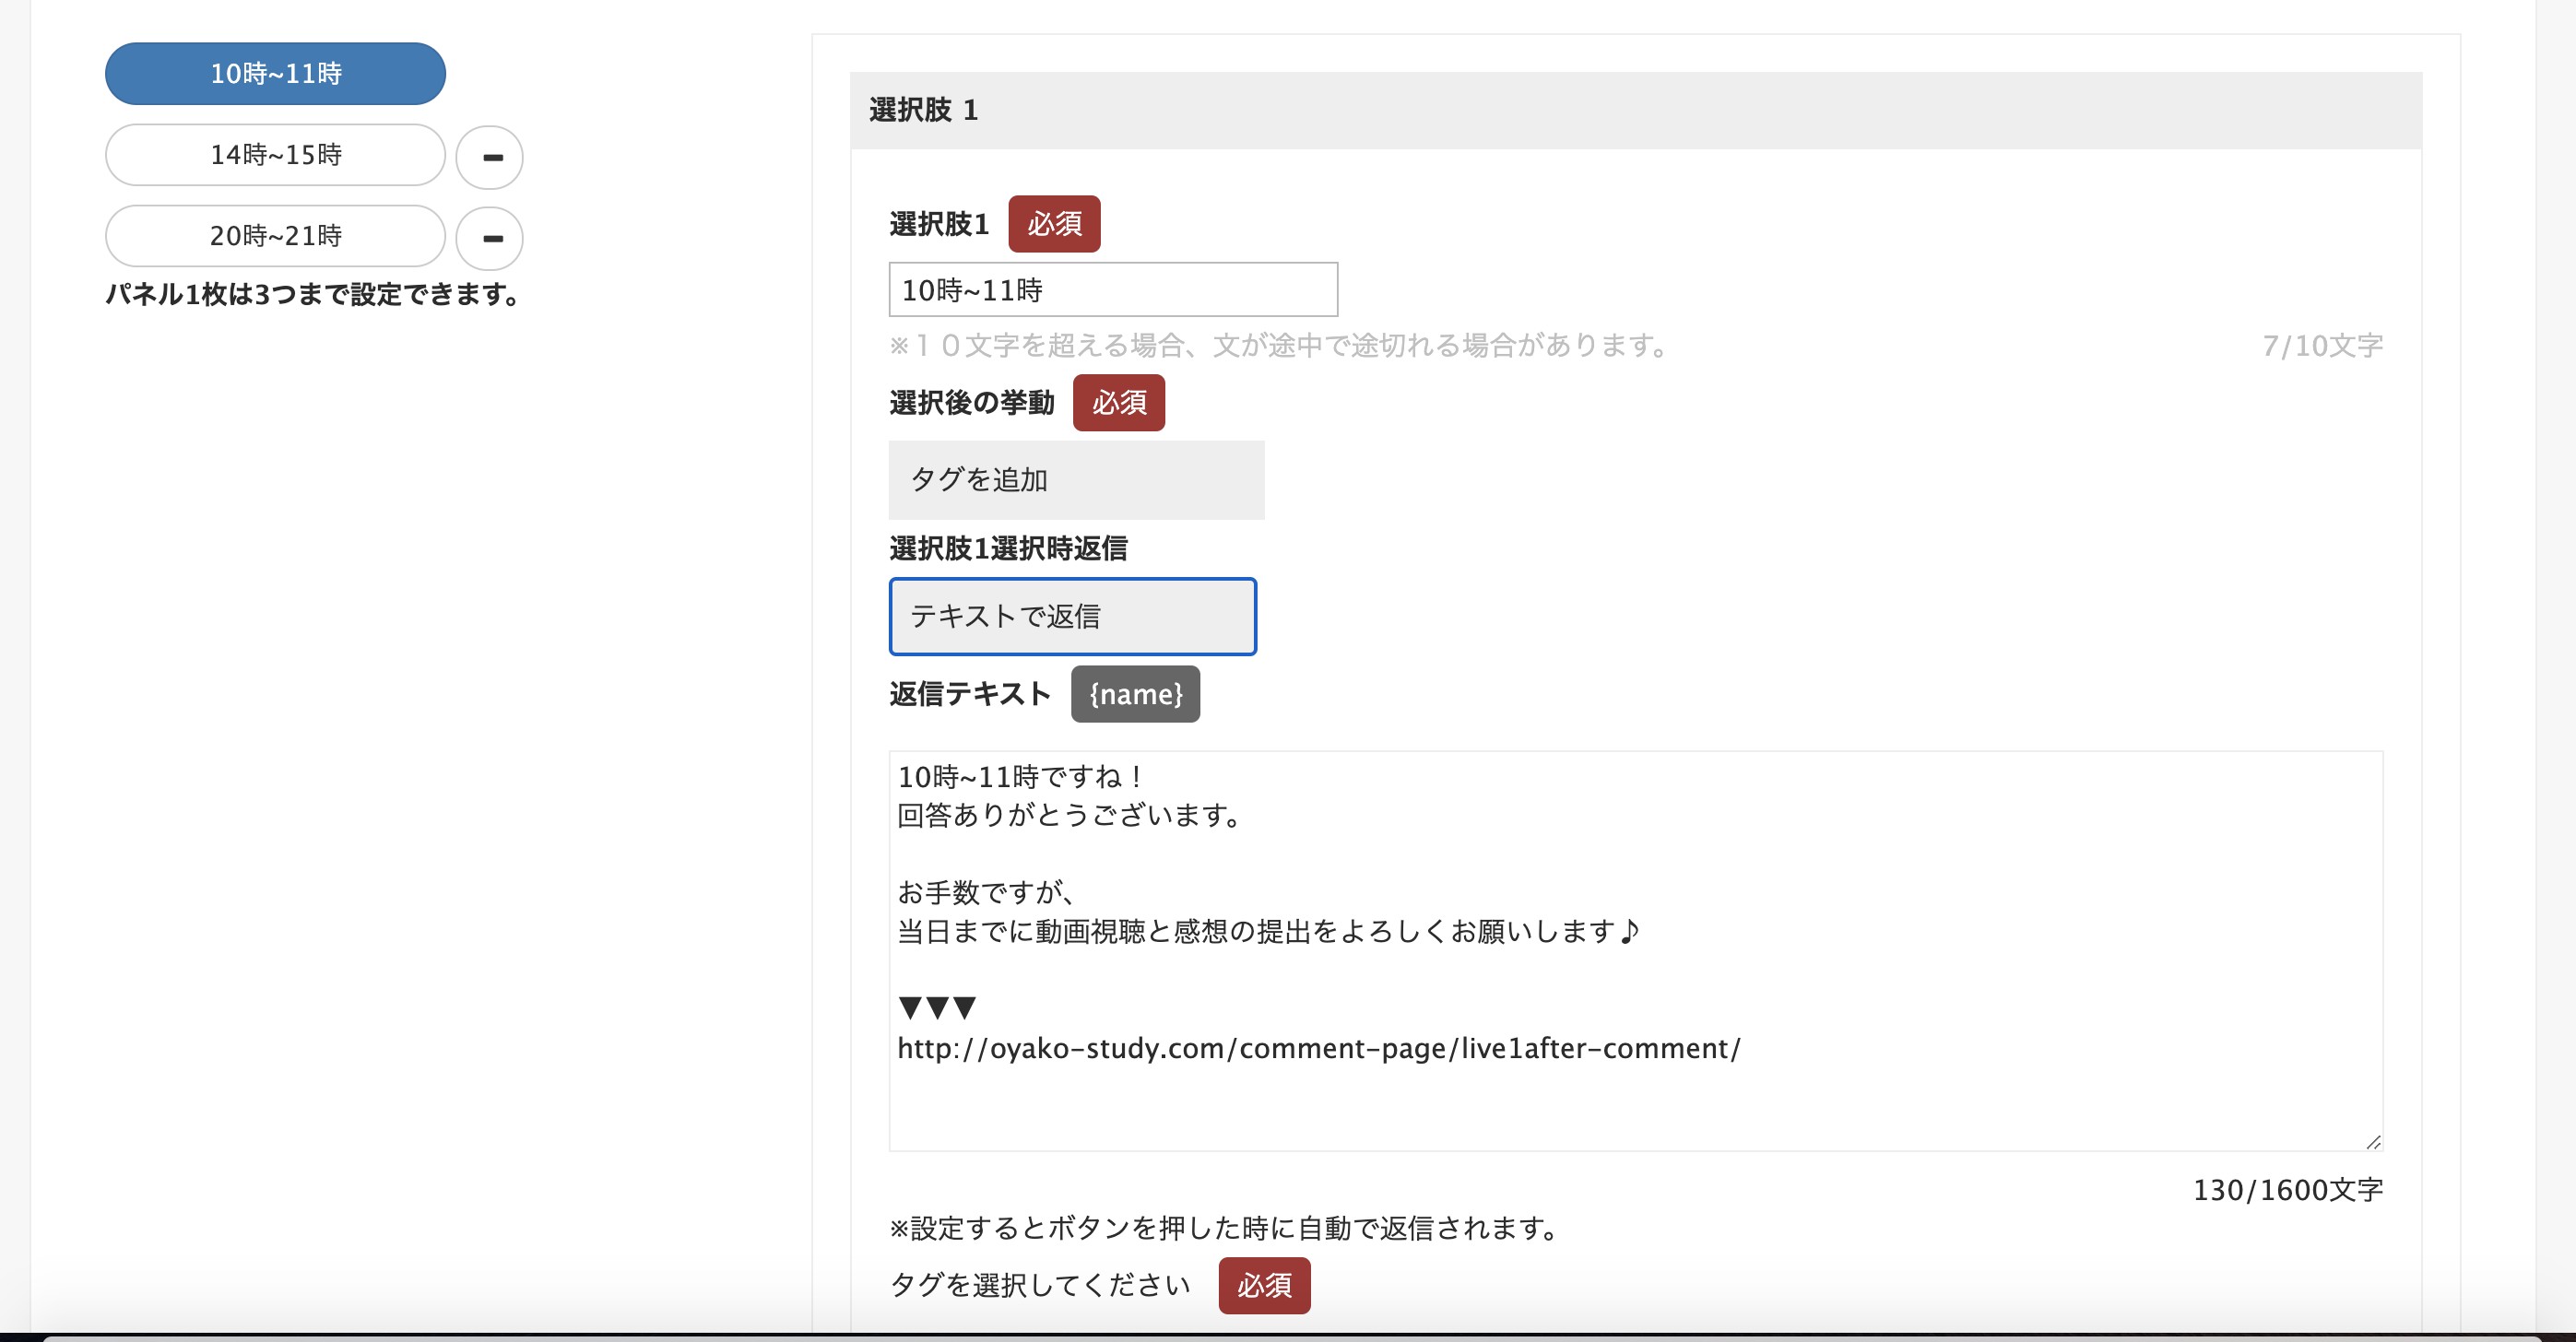The image size is (2576, 1342).
Task: Insert the {name} placeholder tag
Action: 1135,694
